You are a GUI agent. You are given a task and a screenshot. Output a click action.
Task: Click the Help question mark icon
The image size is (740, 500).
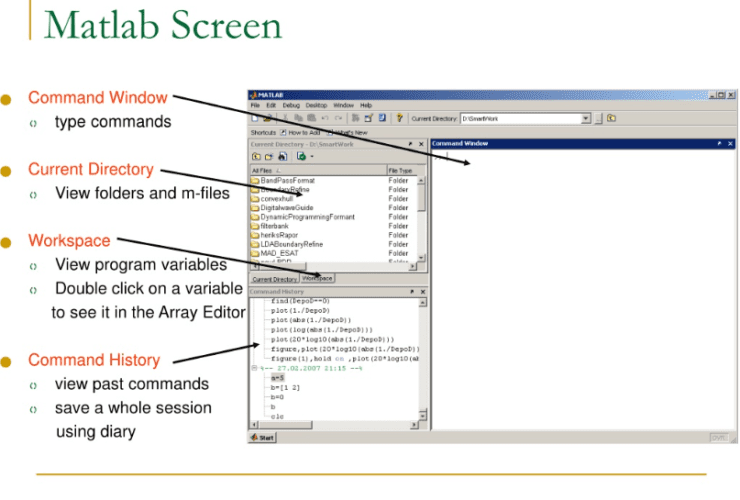click(x=399, y=118)
